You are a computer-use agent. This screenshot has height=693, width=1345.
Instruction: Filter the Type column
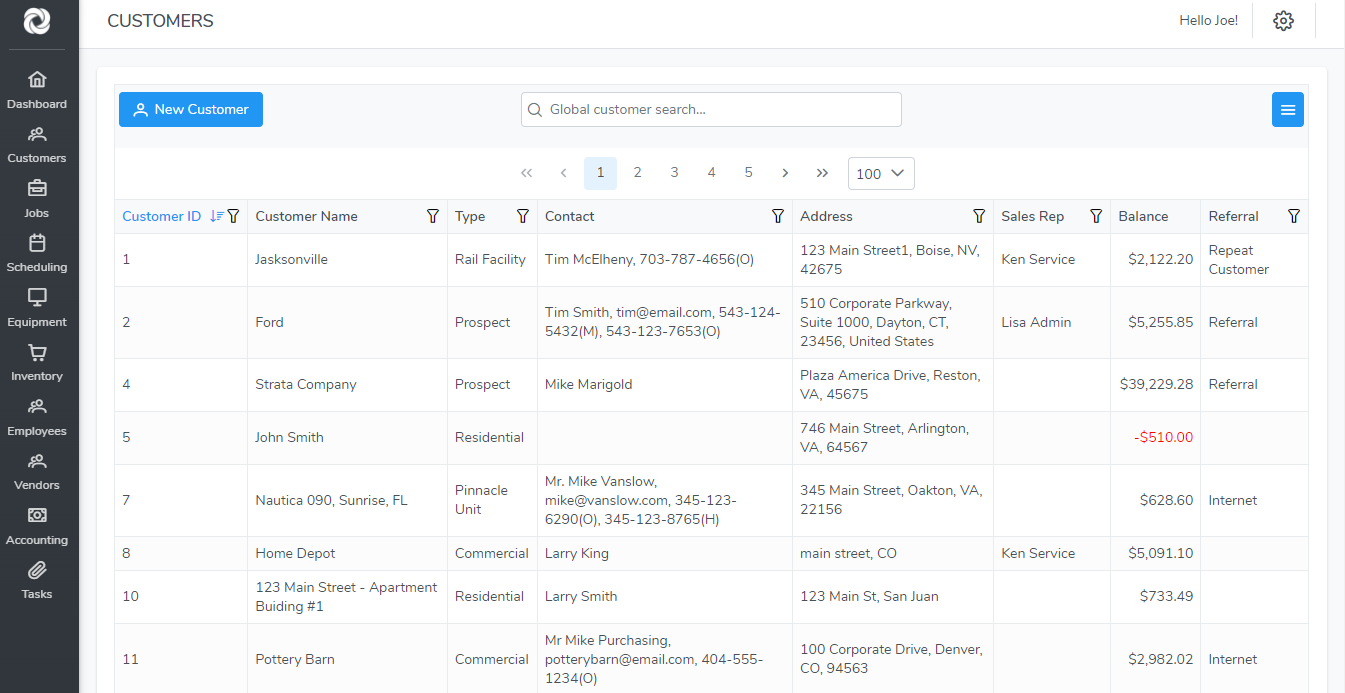[x=522, y=216]
